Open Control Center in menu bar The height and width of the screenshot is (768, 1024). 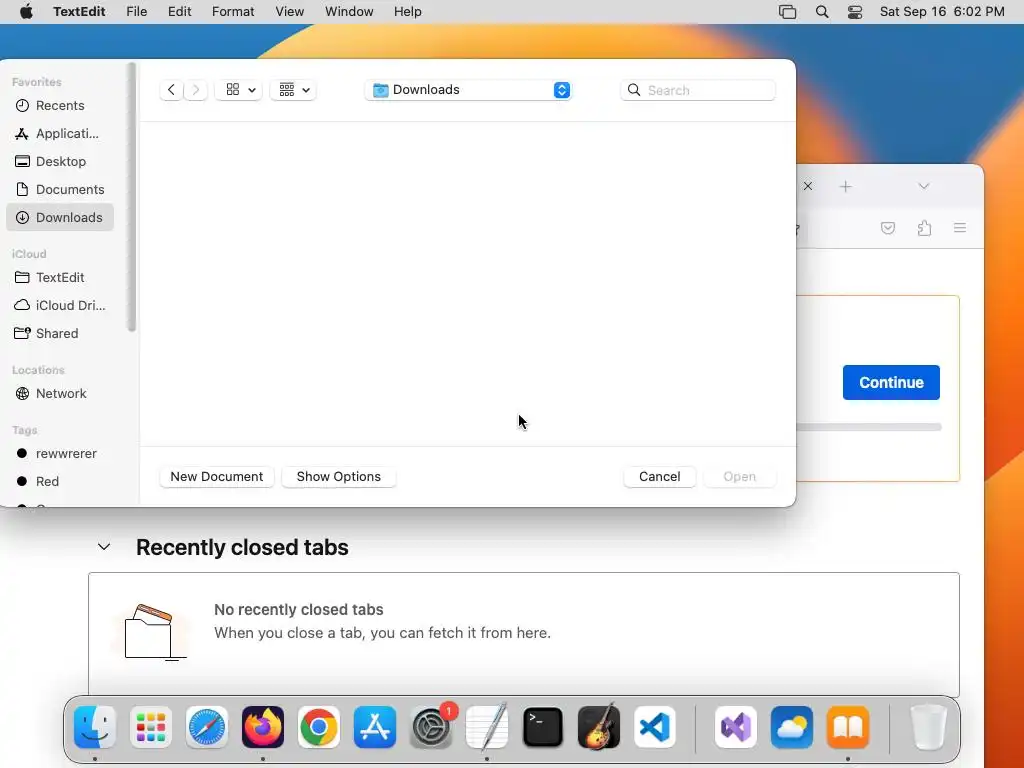point(855,12)
